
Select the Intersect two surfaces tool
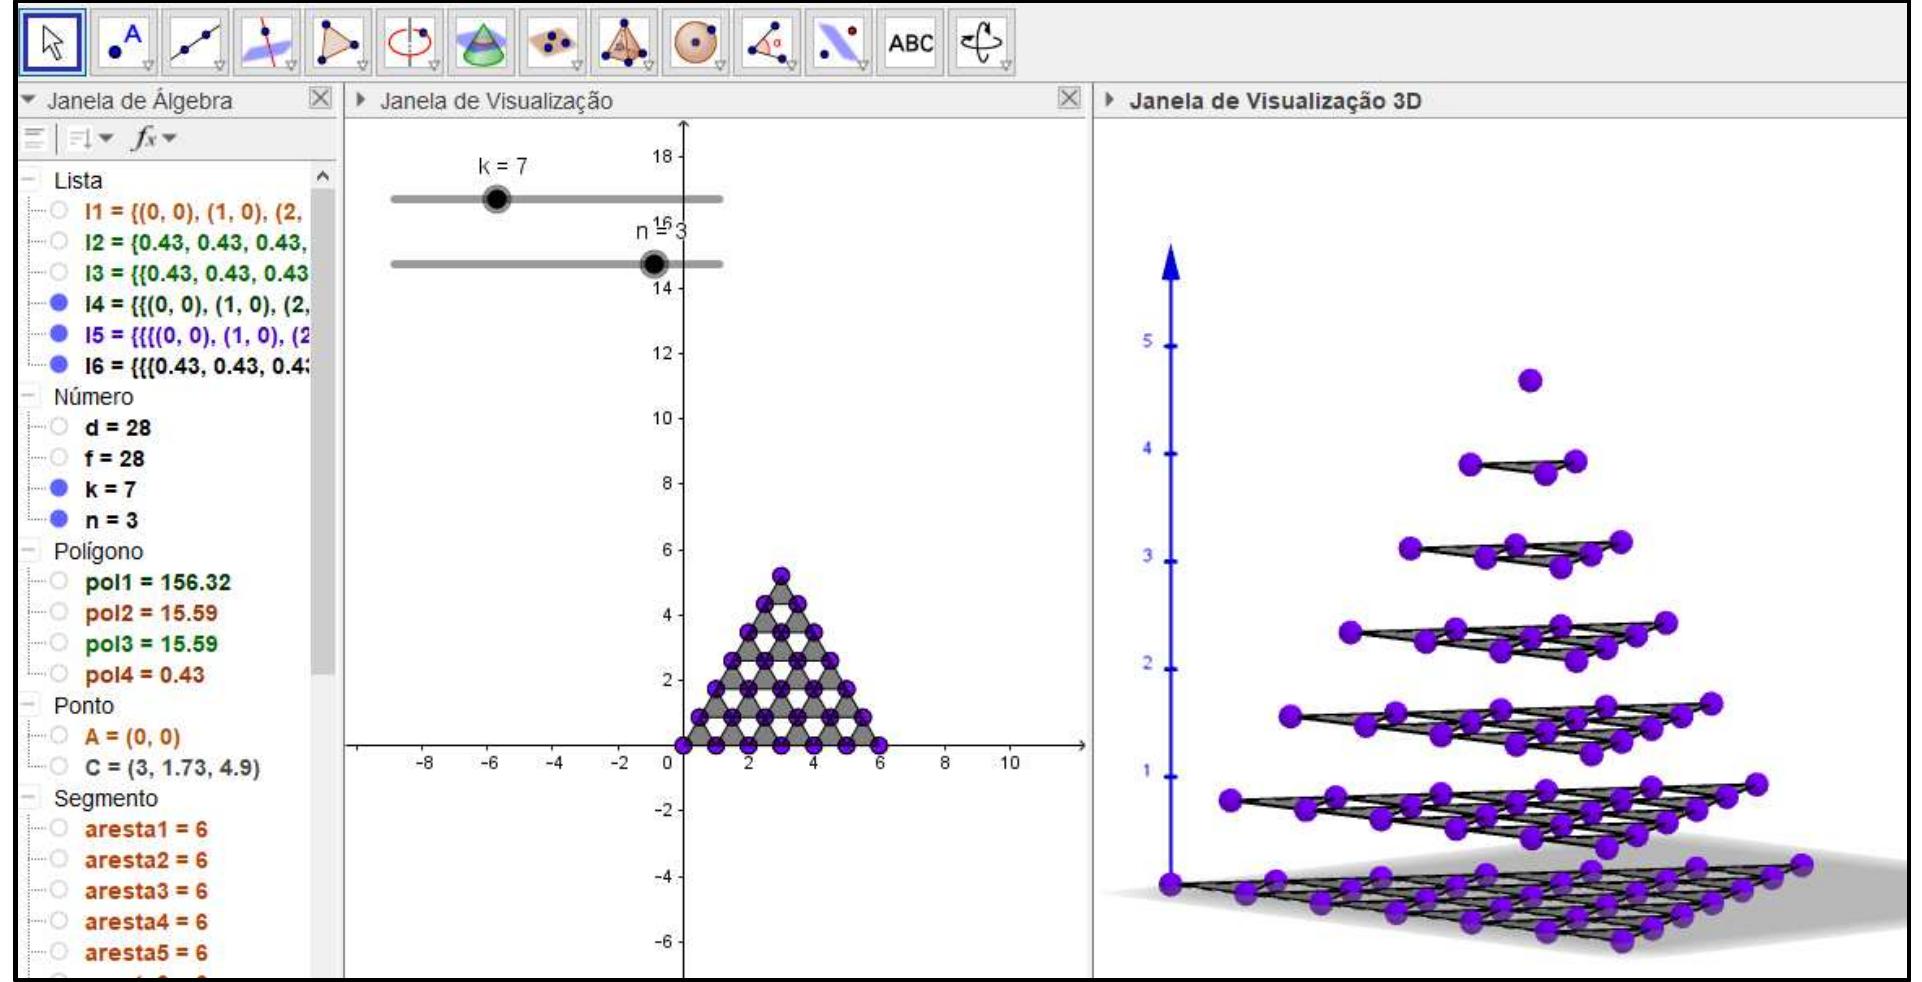click(x=481, y=42)
